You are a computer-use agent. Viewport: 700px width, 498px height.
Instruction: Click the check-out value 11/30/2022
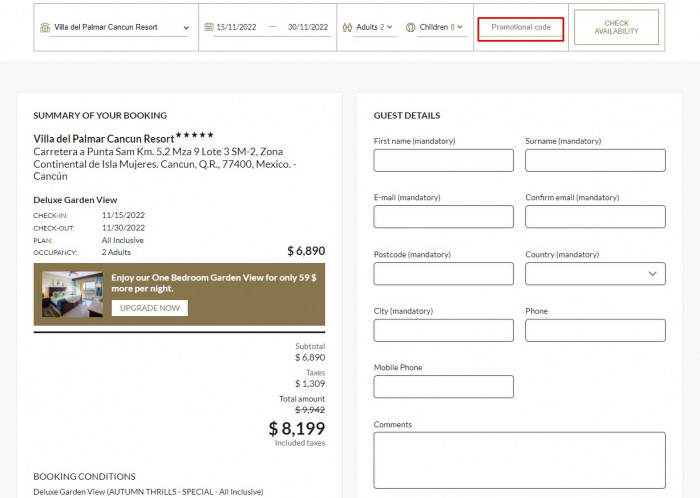123,228
